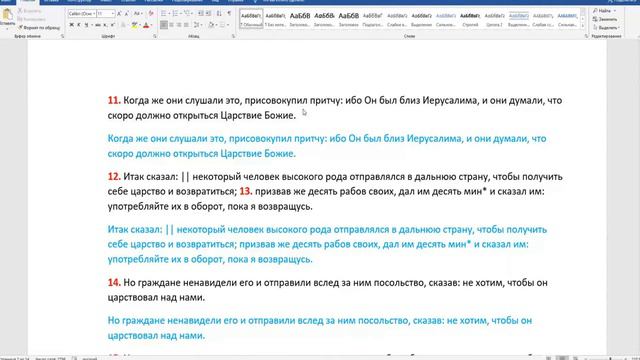Open the Выделить (Select) dropdown
Viewport: 640px width, 360px height.
tap(607, 28)
